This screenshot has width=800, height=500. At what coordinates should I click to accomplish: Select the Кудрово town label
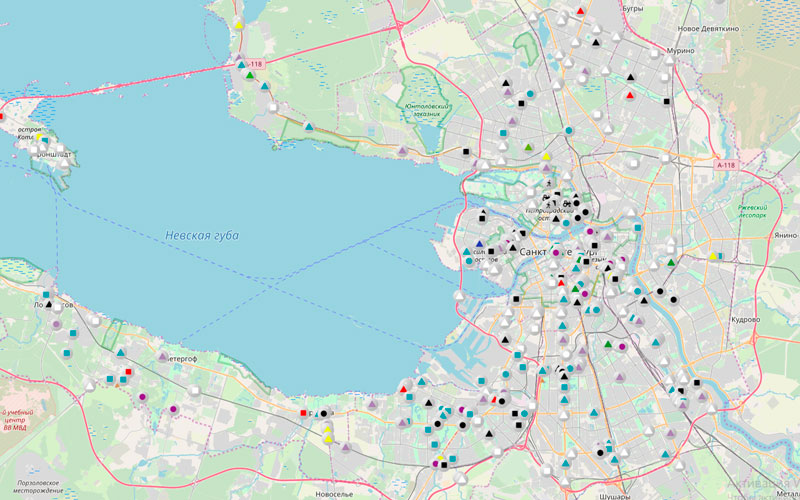click(x=746, y=321)
